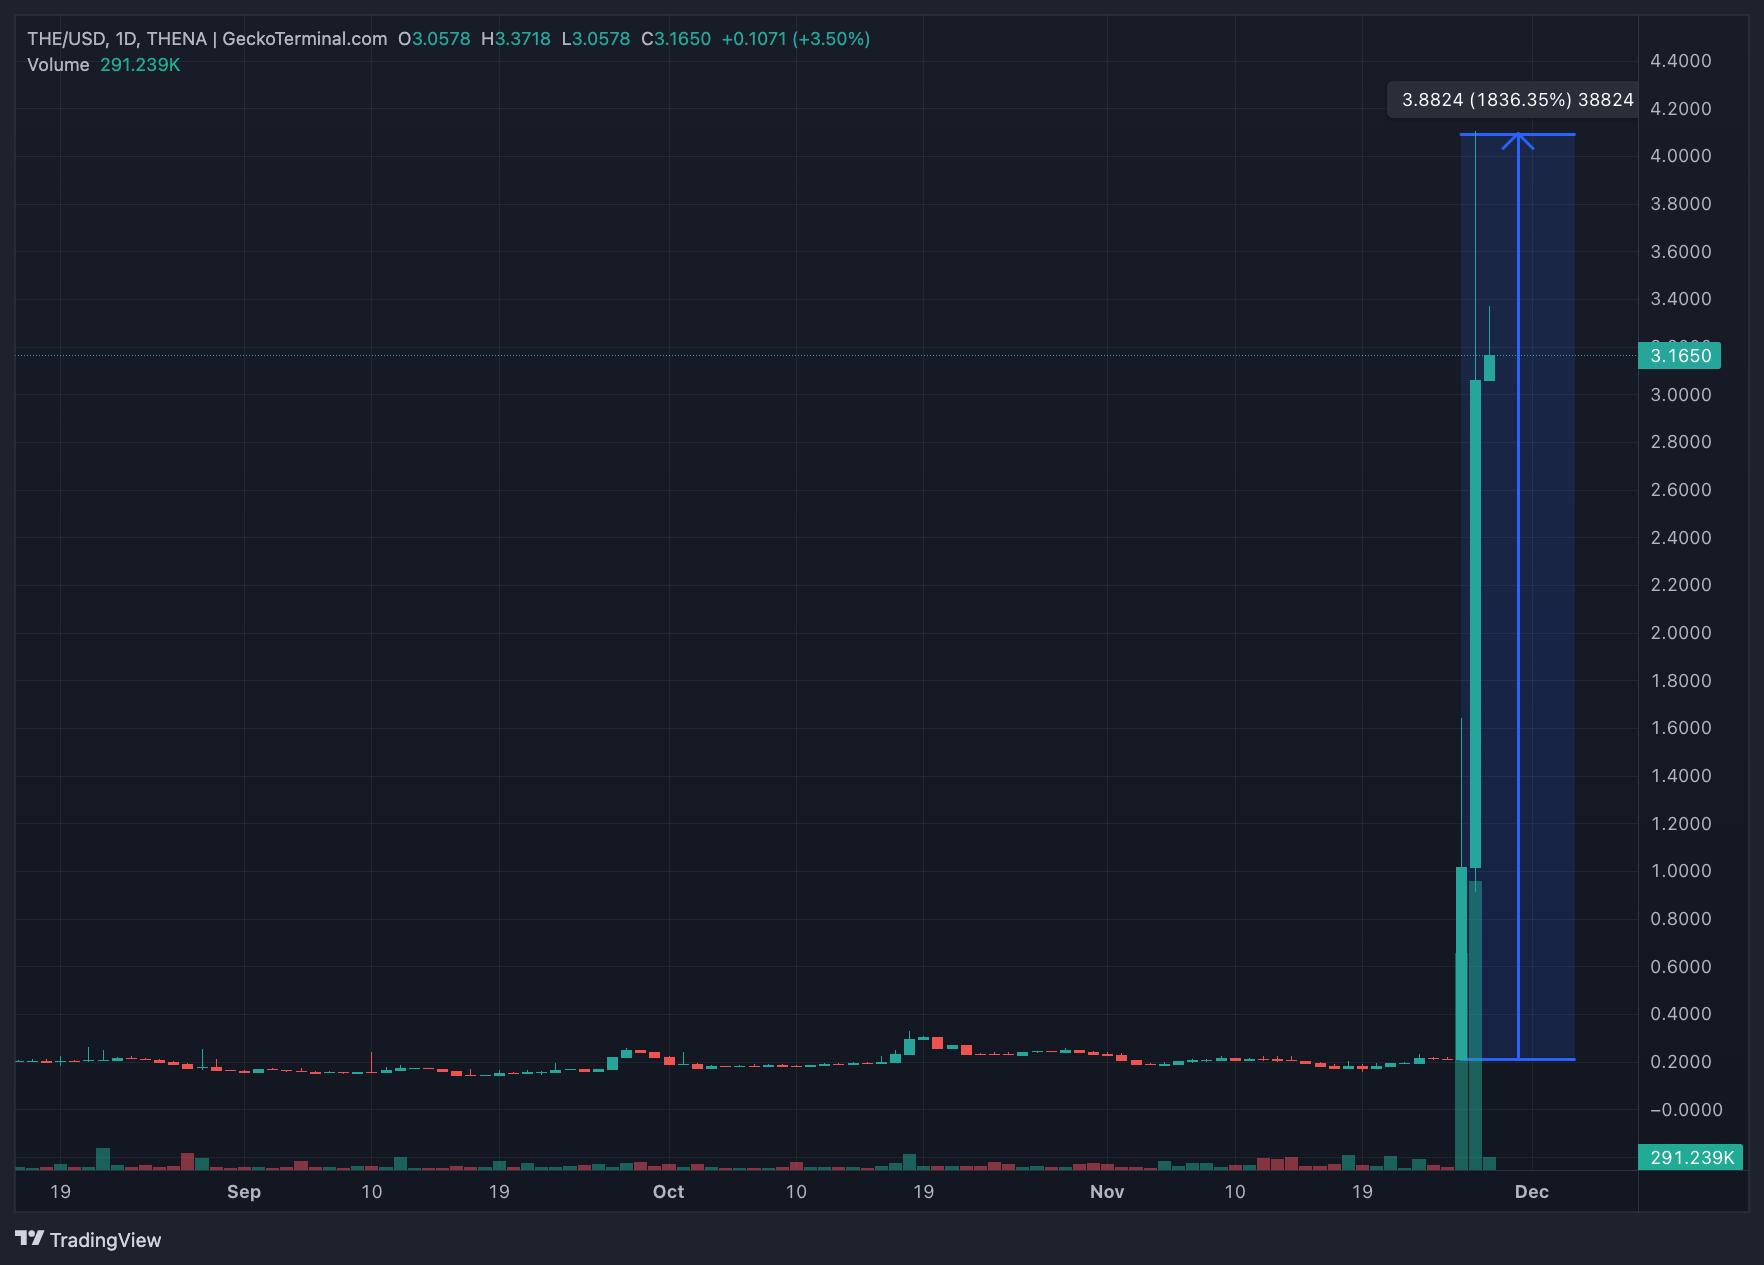Click the Dec label on the date axis

coord(1532,1192)
